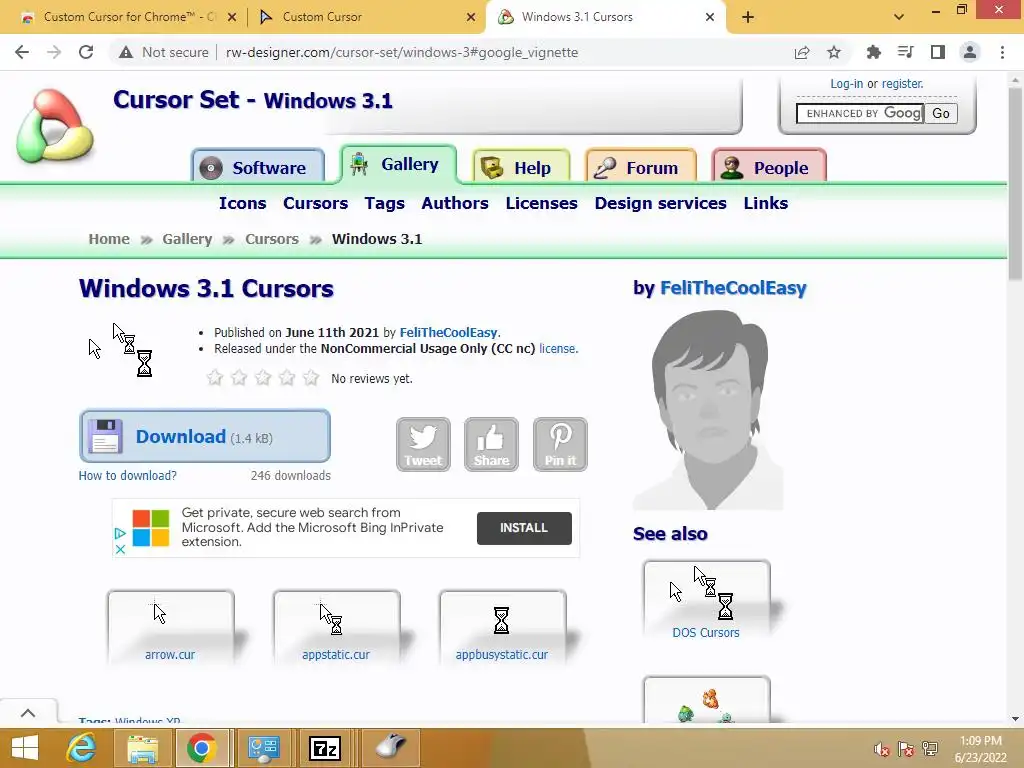Open the media control icon in toolbar
This screenshot has width=1024, height=768.
click(905, 52)
